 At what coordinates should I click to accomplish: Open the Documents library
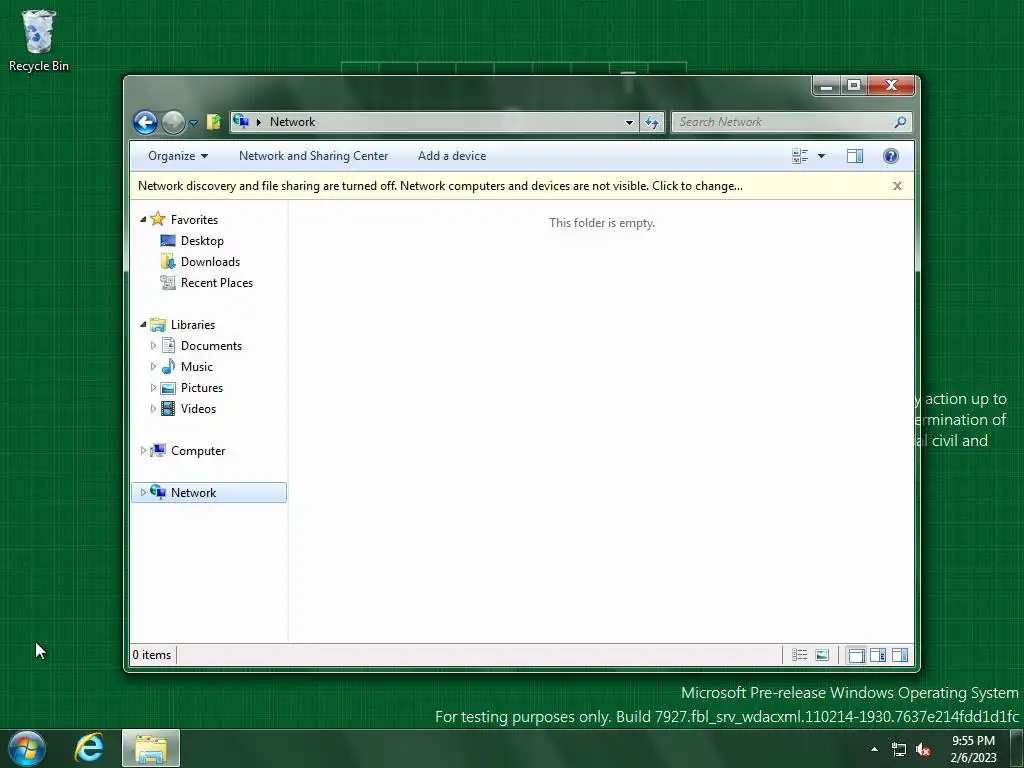tap(211, 345)
